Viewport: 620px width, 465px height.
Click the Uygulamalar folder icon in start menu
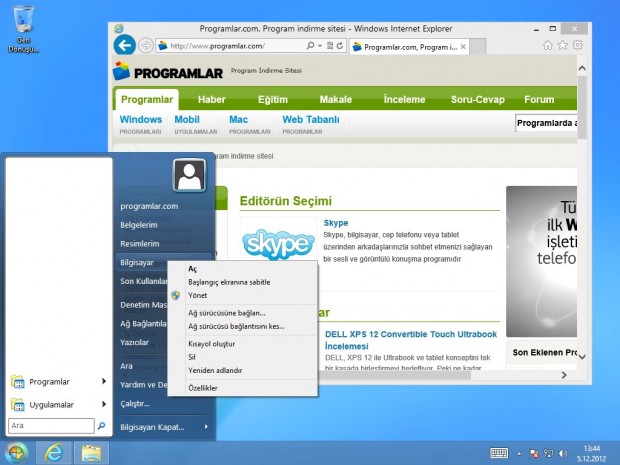pyautogui.click(x=18, y=405)
